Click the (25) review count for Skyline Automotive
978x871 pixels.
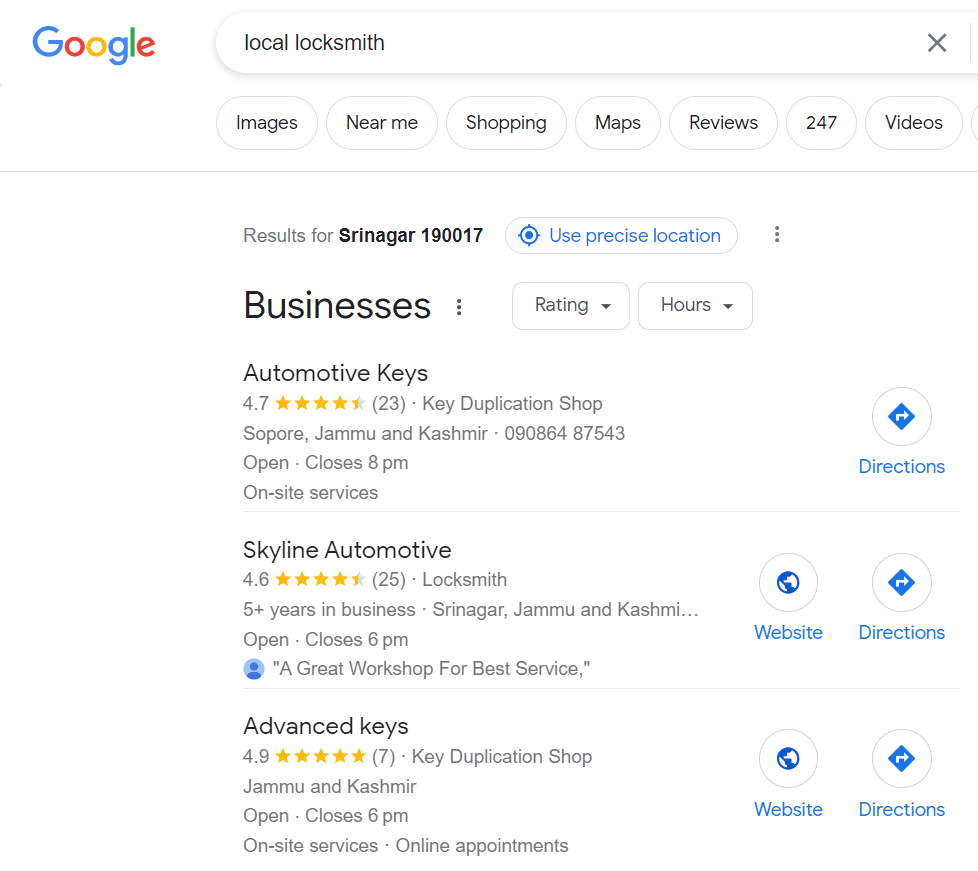(389, 580)
